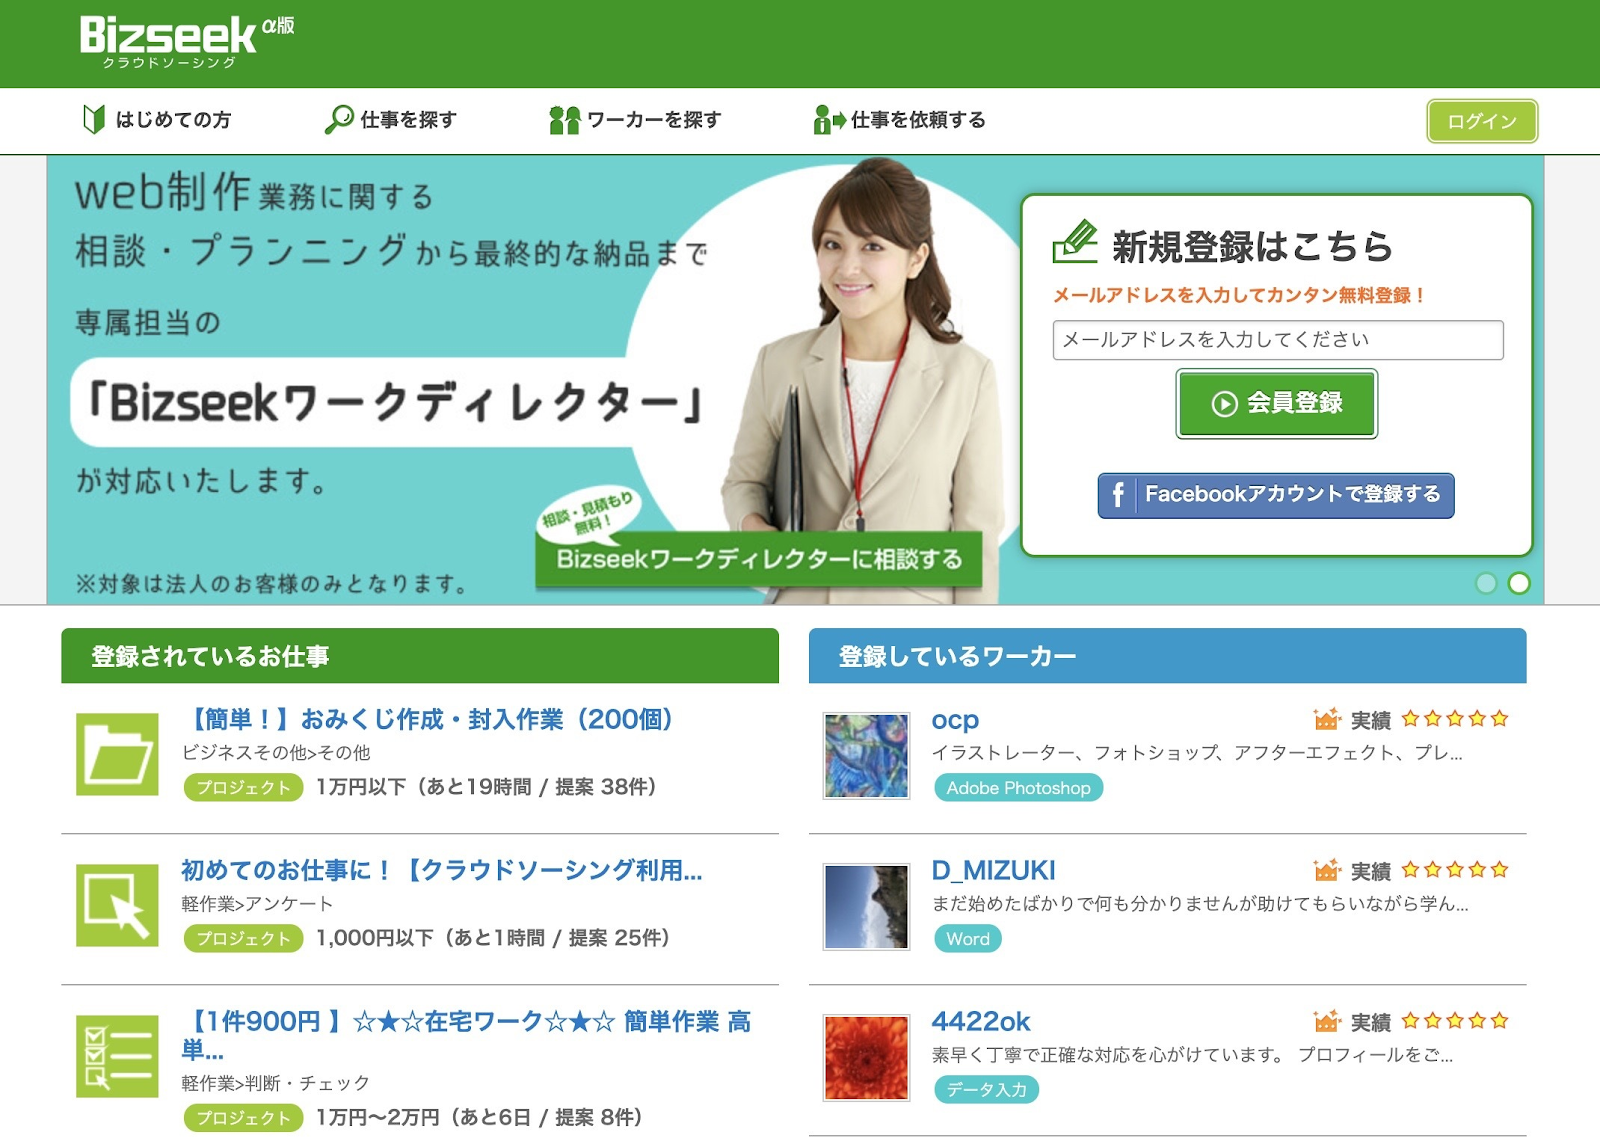This screenshot has height=1147, width=1600.
Task: Click the 軽作業>アンケート category text
Action: pos(257,904)
